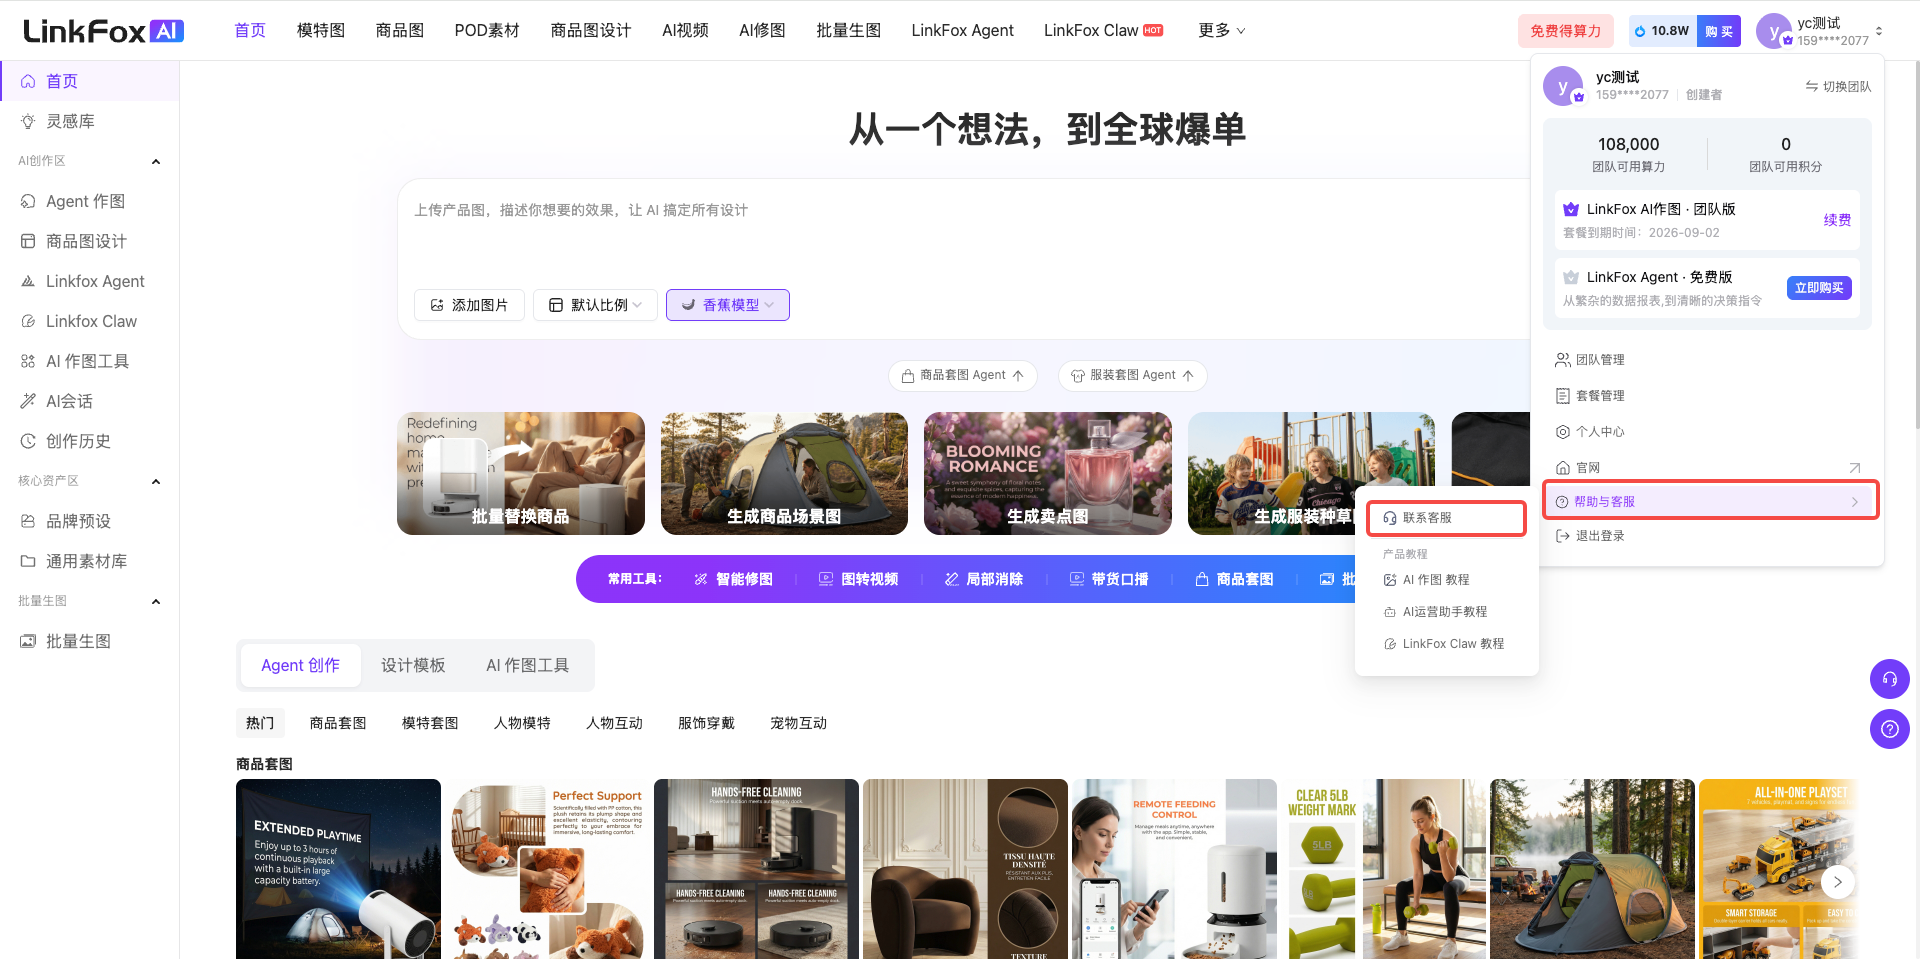This screenshot has height=959, width=1920.
Task: Click the 通用素材库 folder icon in sidebar
Action: point(28,561)
